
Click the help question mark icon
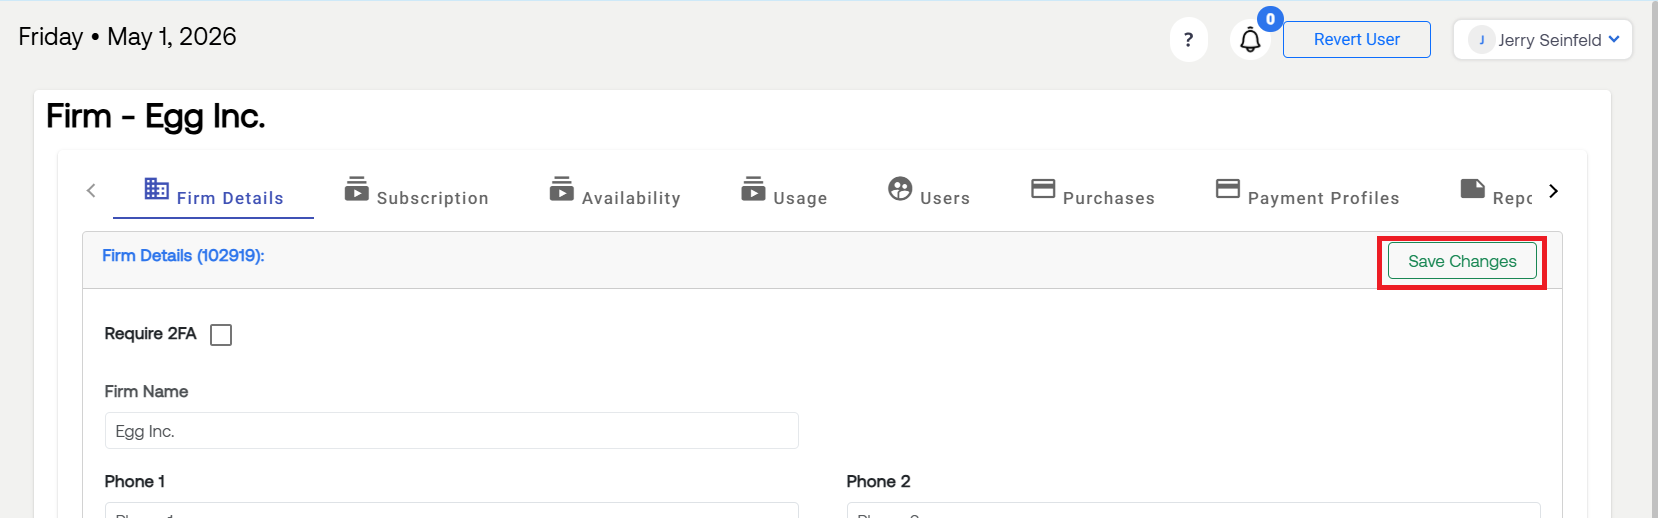(x=1188, y=40)
